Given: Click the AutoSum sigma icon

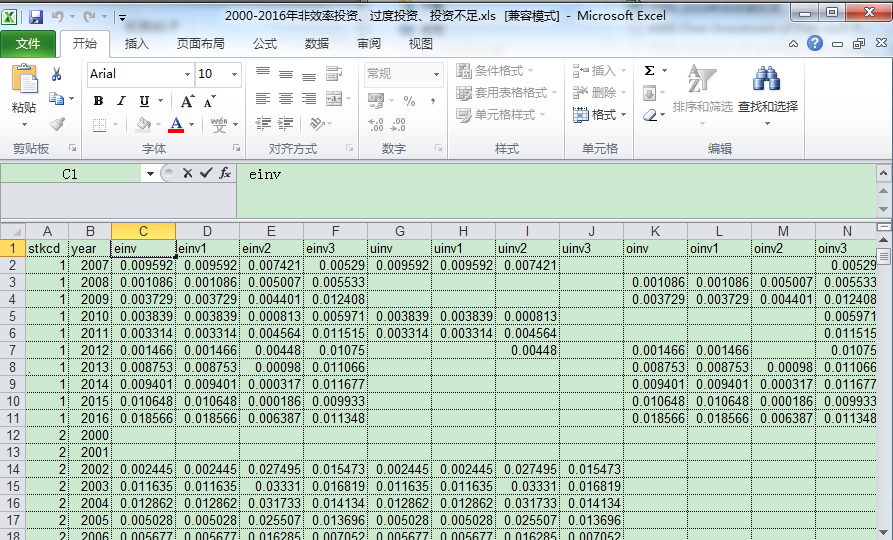Looking at the screenshot, I should pos(650,71).
